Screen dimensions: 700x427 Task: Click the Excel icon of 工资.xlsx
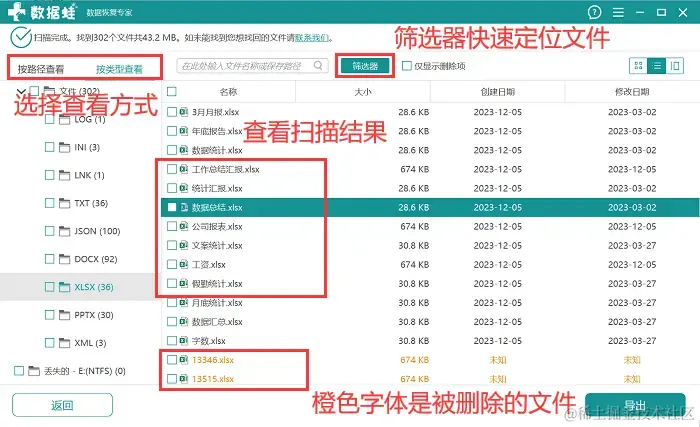click(183, 264)
